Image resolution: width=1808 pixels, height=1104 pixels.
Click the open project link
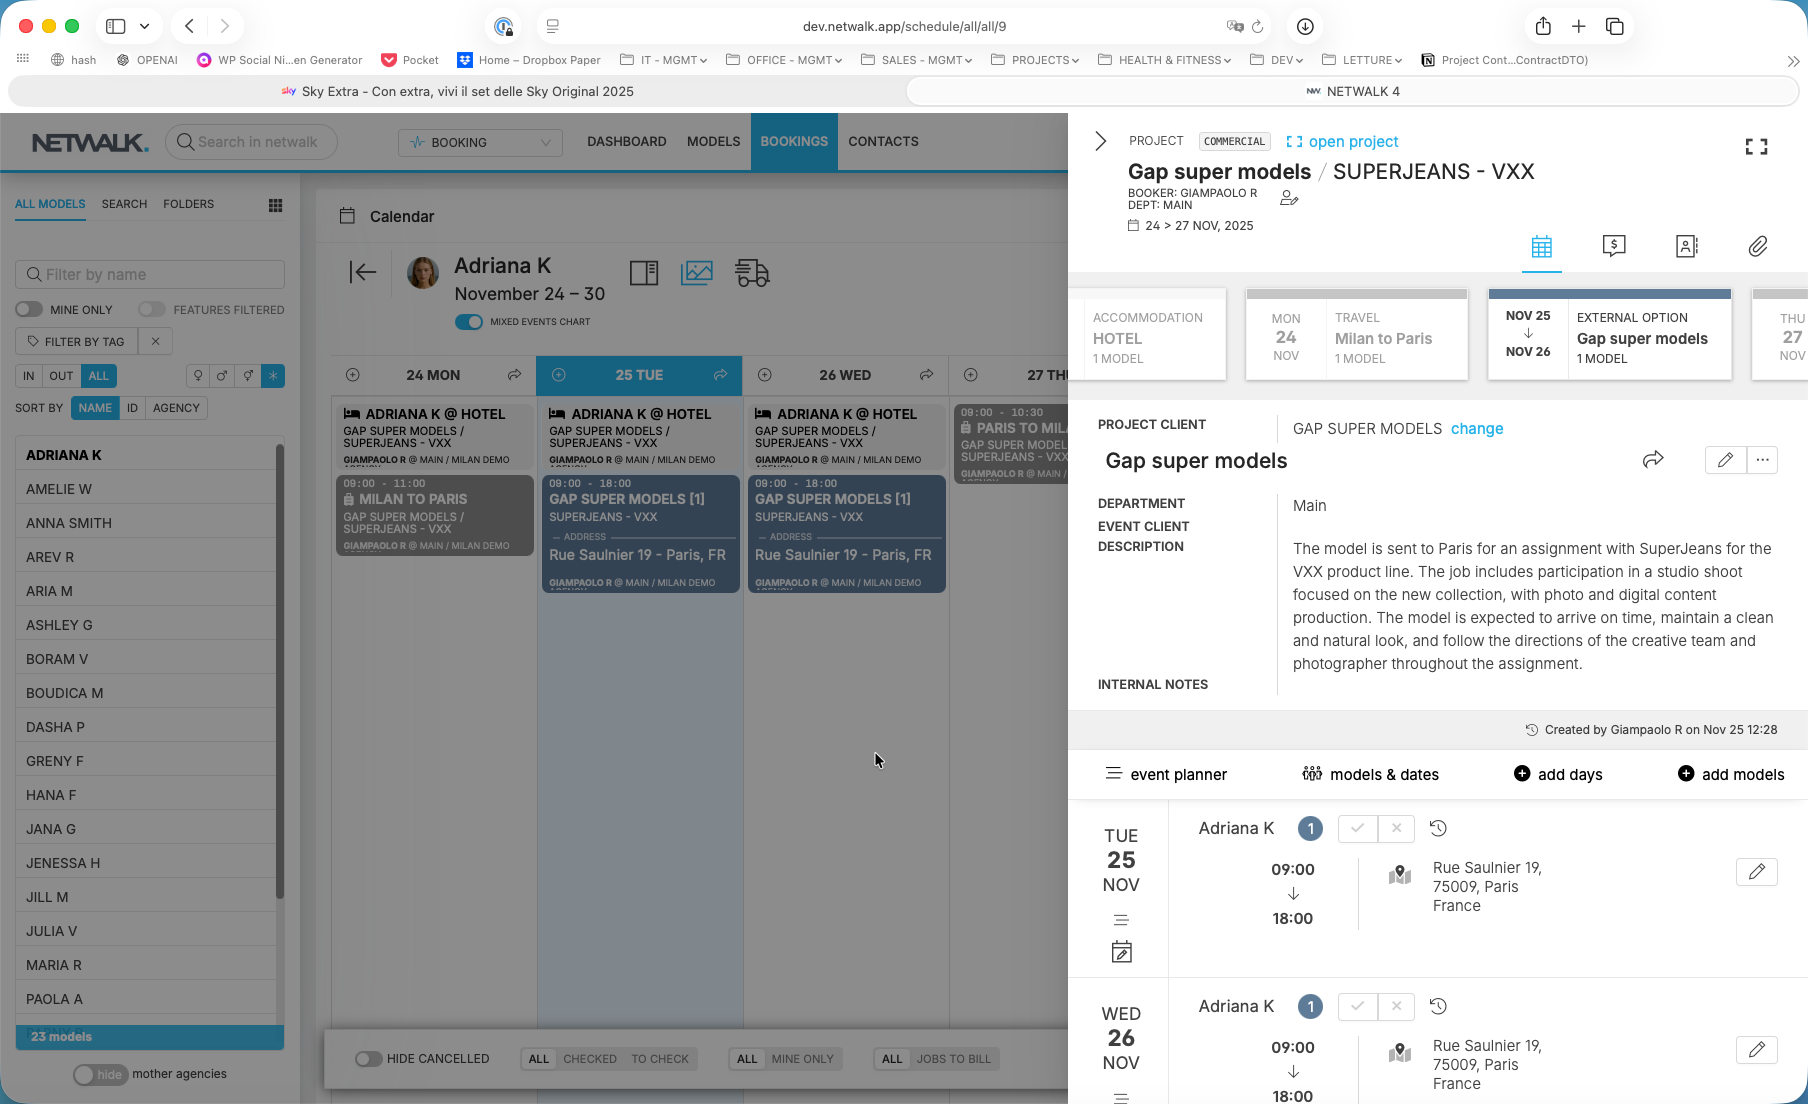tap(1342, 142)
